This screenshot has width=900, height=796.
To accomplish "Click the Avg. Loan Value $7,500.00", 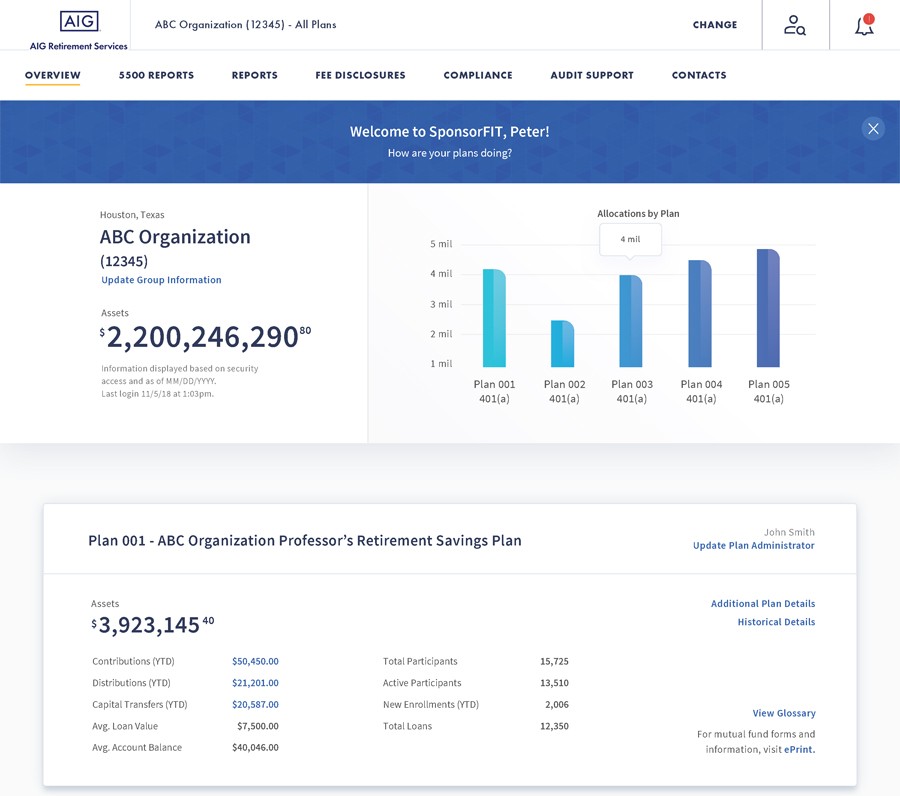I will tap(258, 726).
